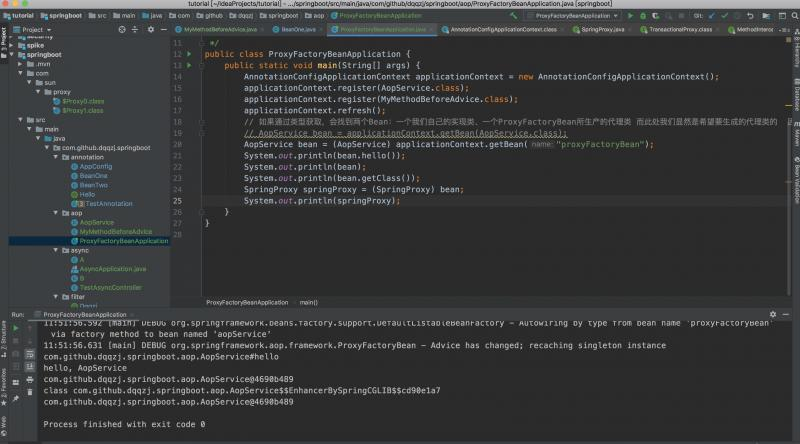This screenshot has width=800, height=444.
Task: Click line 25 println(springProxy) in editor
Action: coord(321,201)
